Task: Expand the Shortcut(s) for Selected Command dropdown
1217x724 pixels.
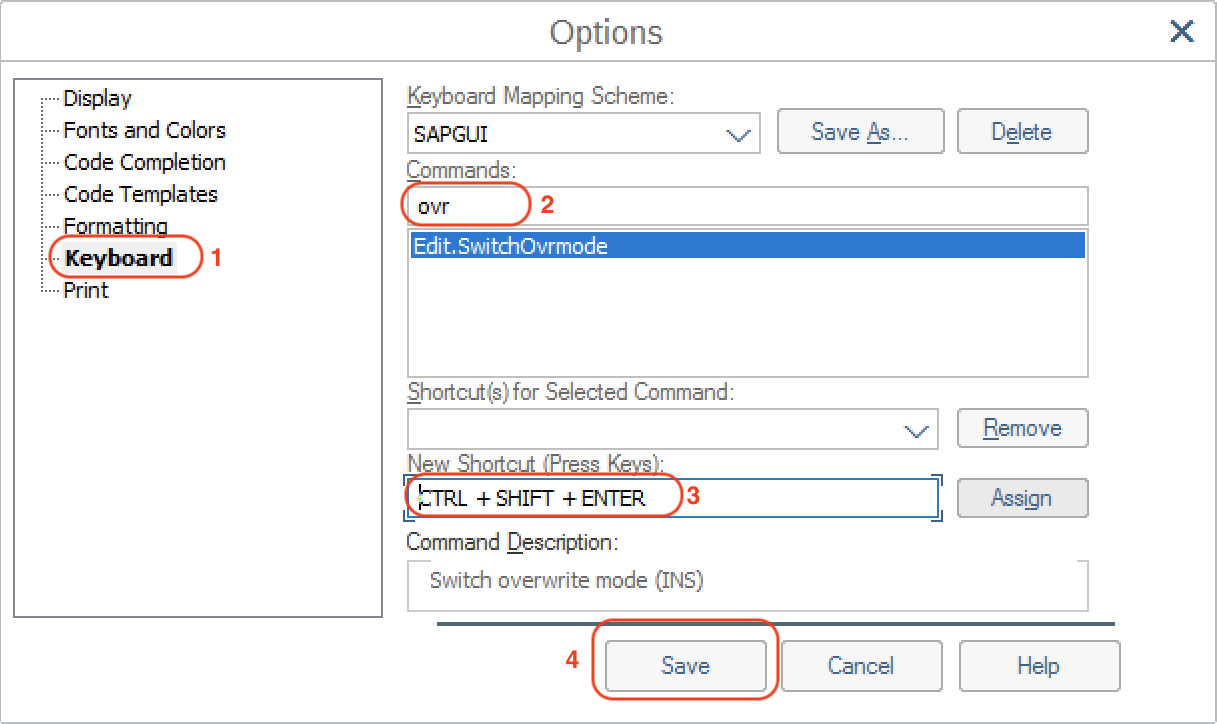Action: click(915, 429)
